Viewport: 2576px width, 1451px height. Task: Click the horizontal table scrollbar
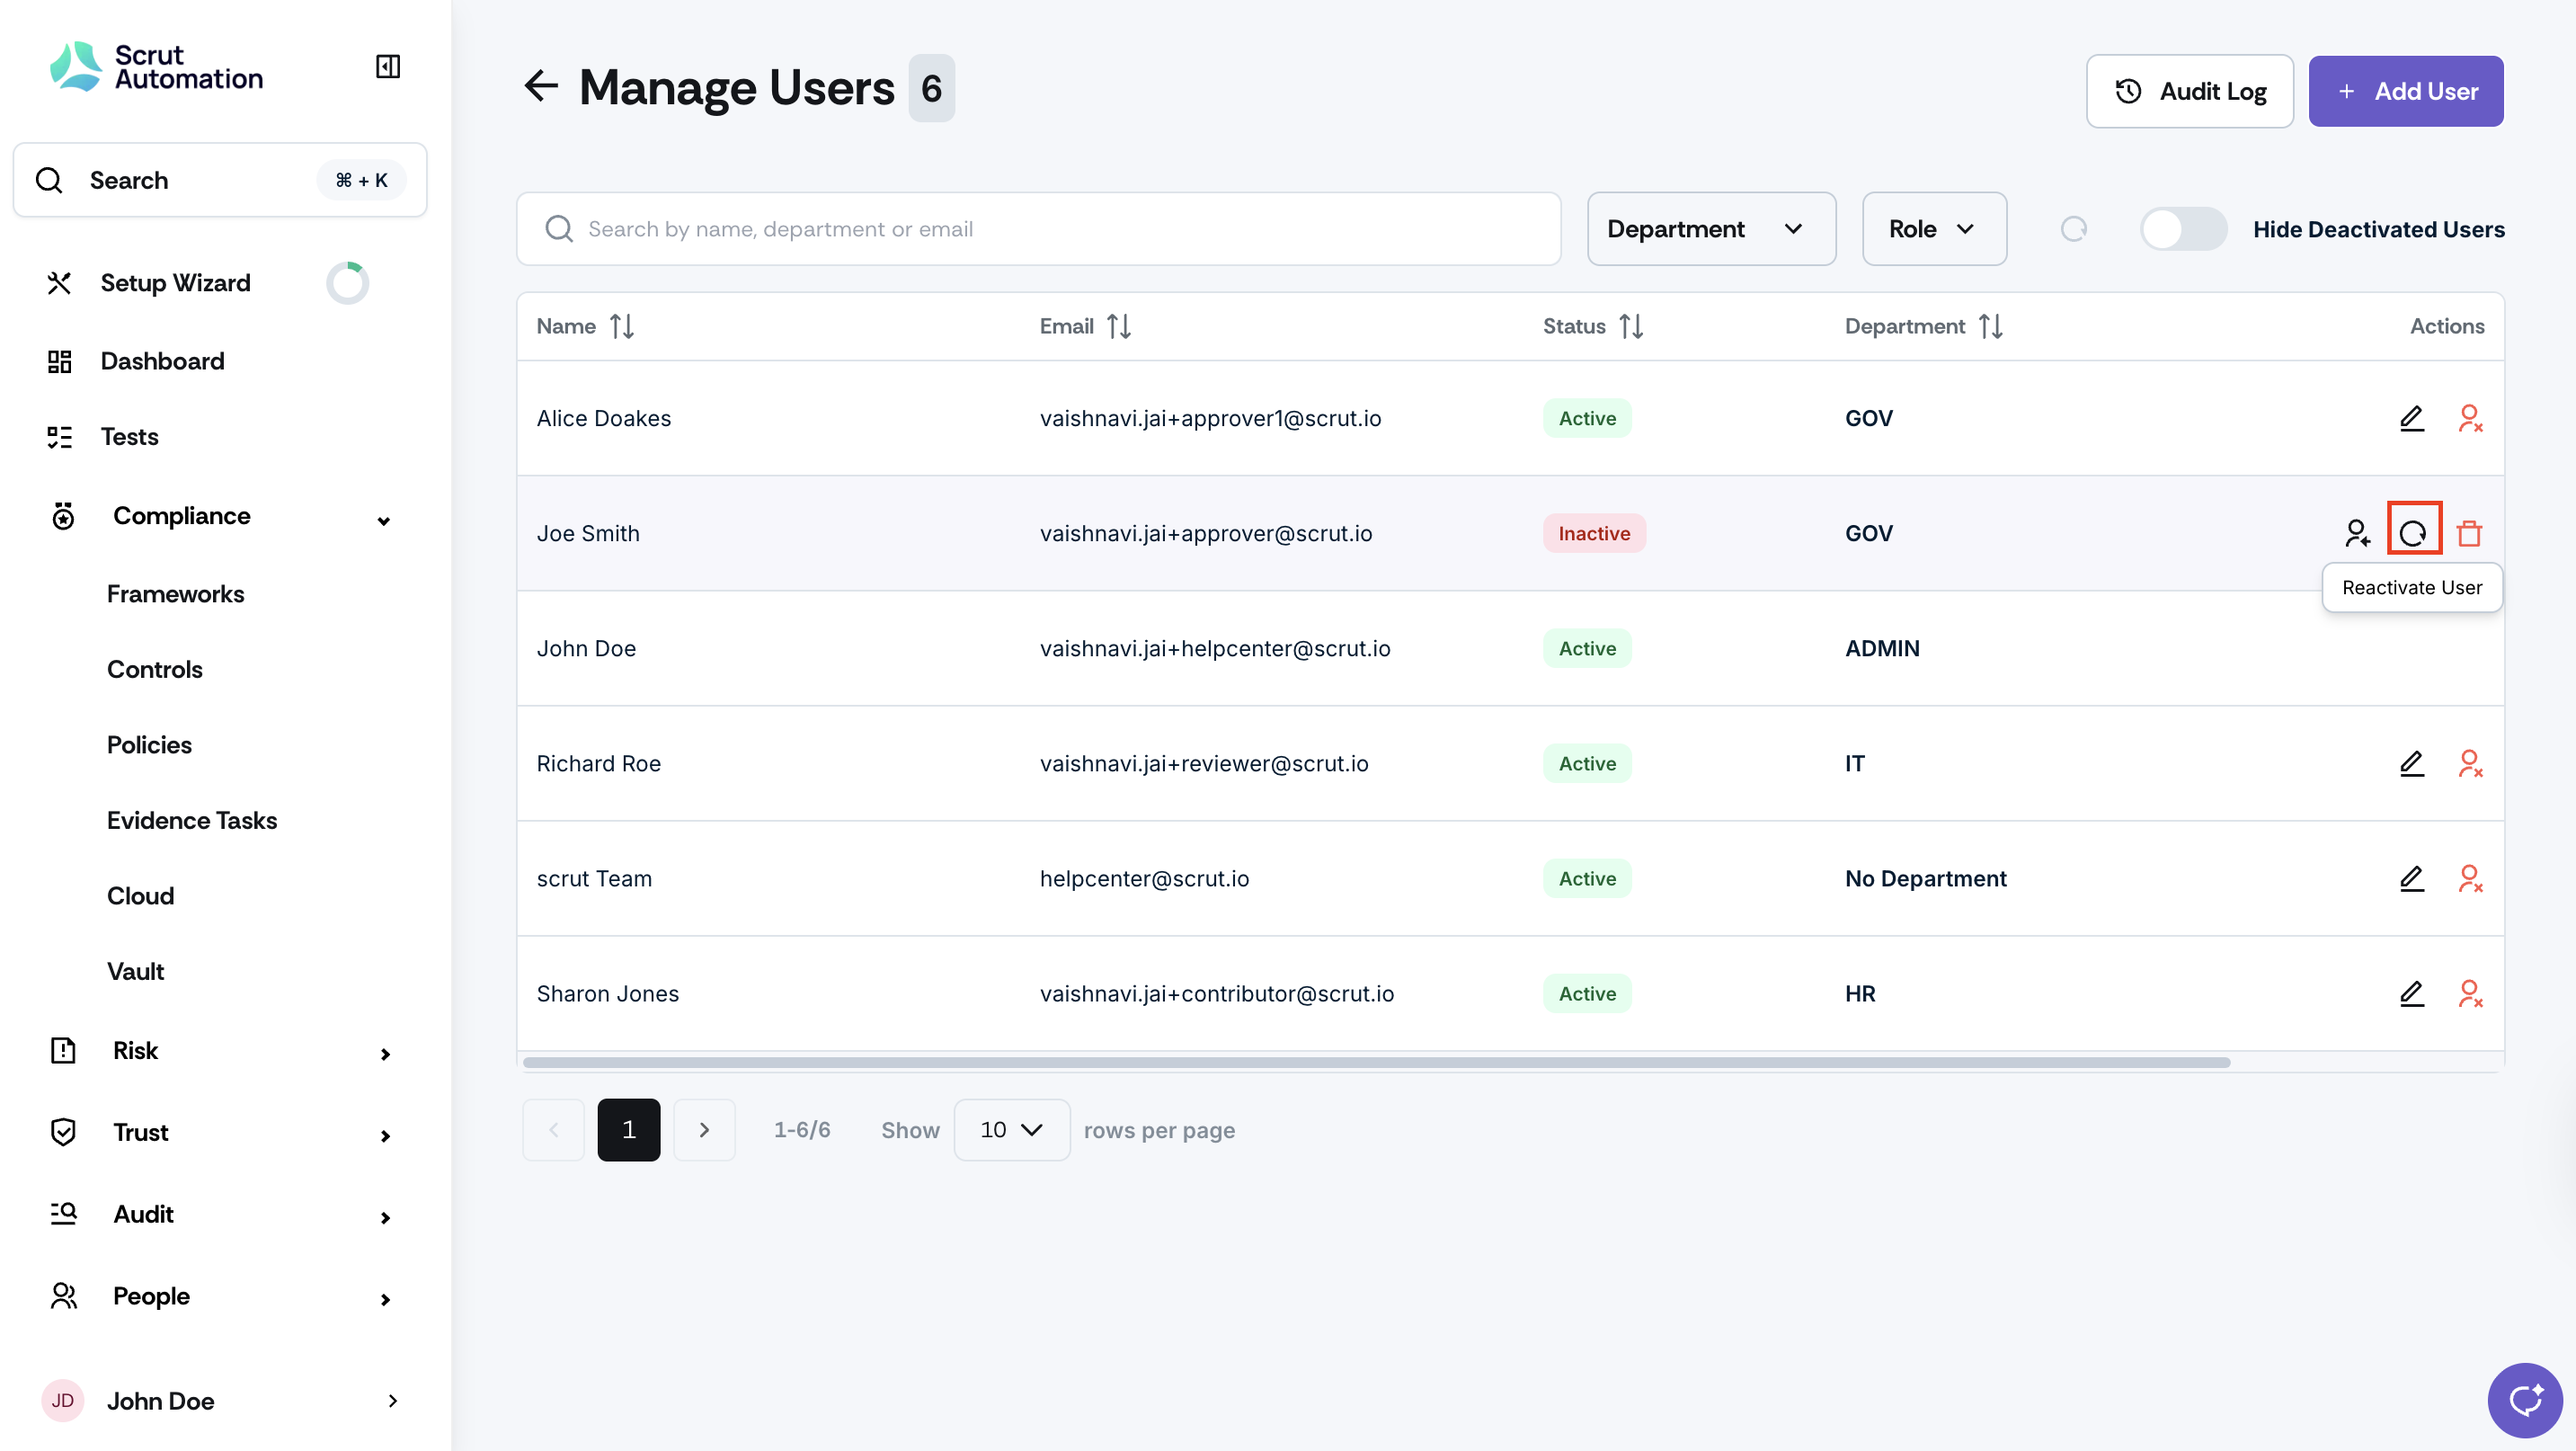coord(1376,1062)
